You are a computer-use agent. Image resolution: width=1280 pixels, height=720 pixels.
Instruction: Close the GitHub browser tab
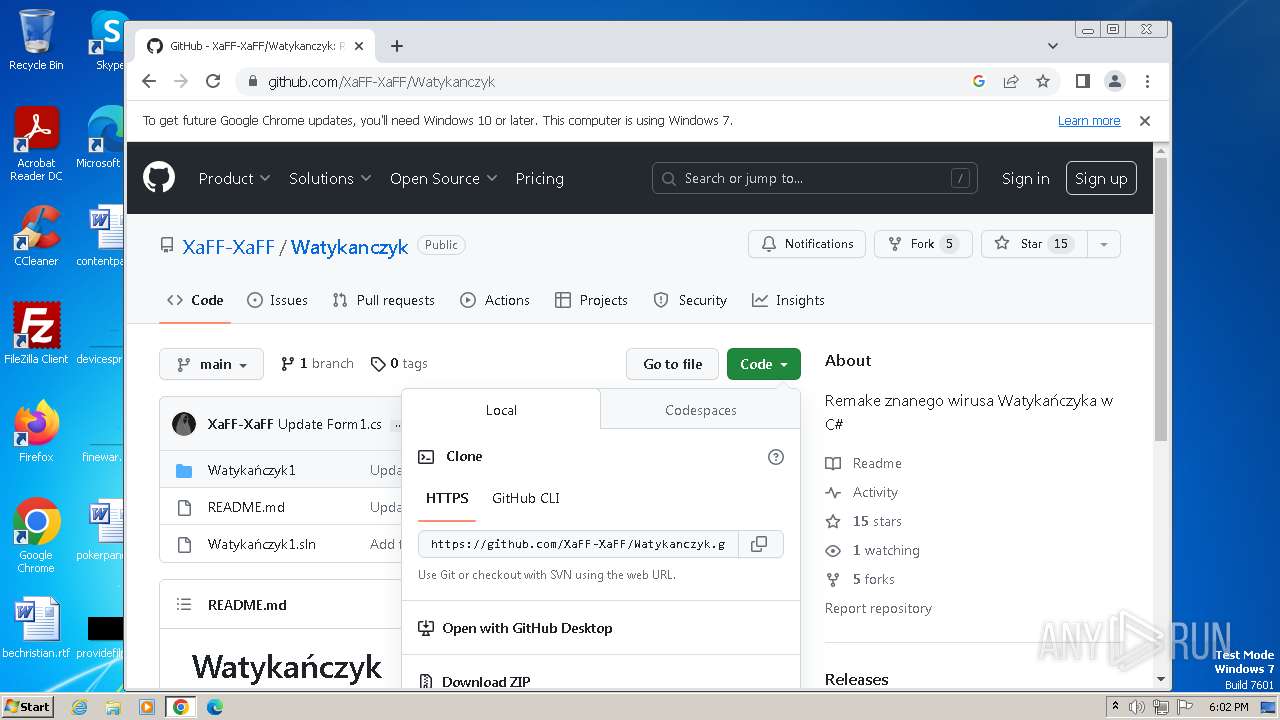pos(360,46)
